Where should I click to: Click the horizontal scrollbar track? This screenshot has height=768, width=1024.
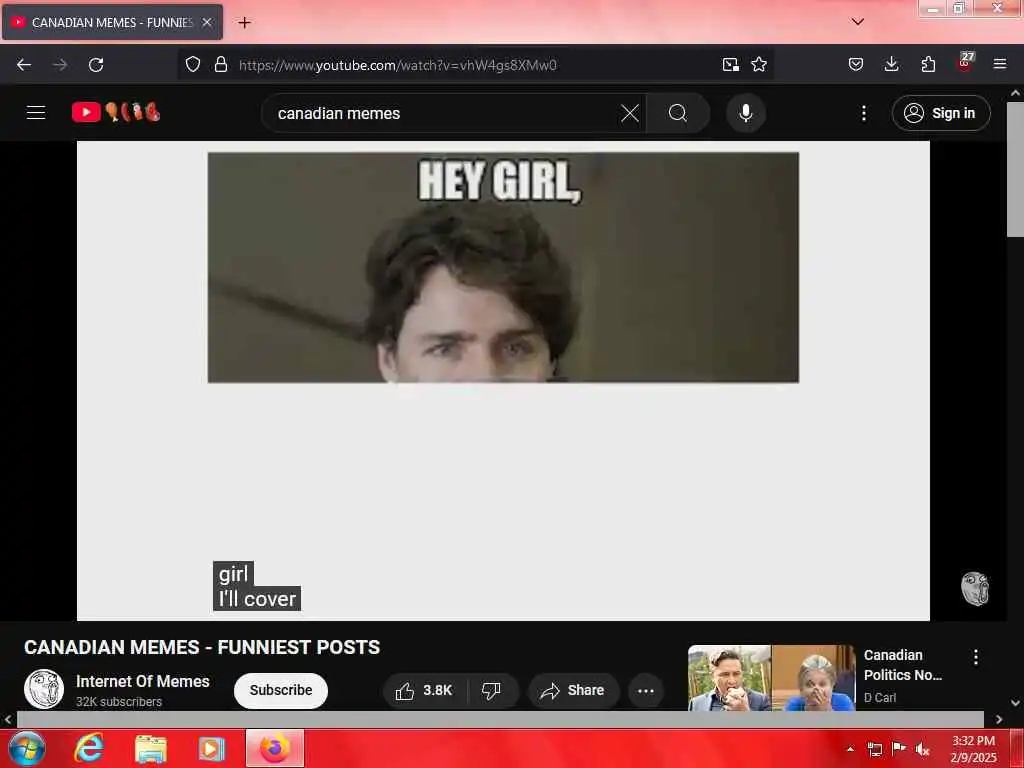[500, 719]
